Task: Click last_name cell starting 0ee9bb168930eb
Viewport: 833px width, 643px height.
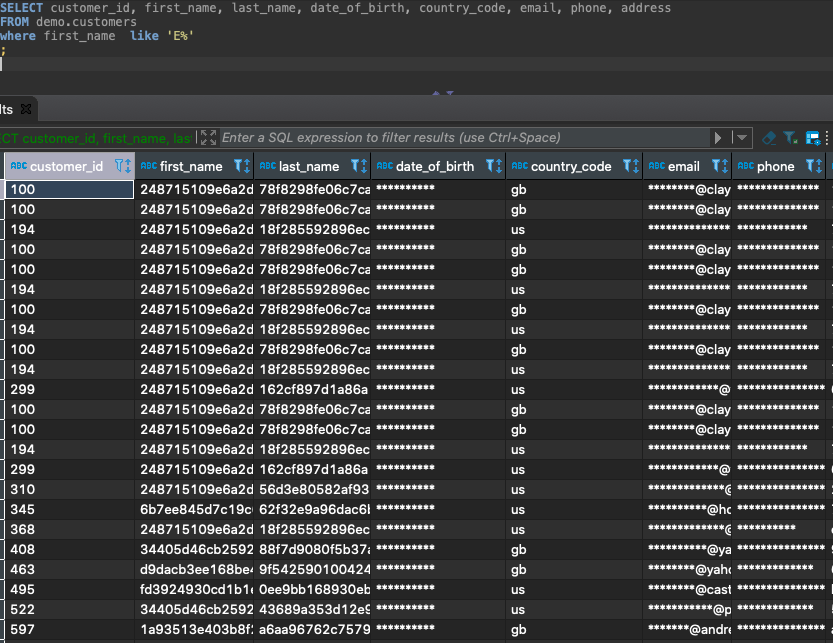Action: coord(312,589)
